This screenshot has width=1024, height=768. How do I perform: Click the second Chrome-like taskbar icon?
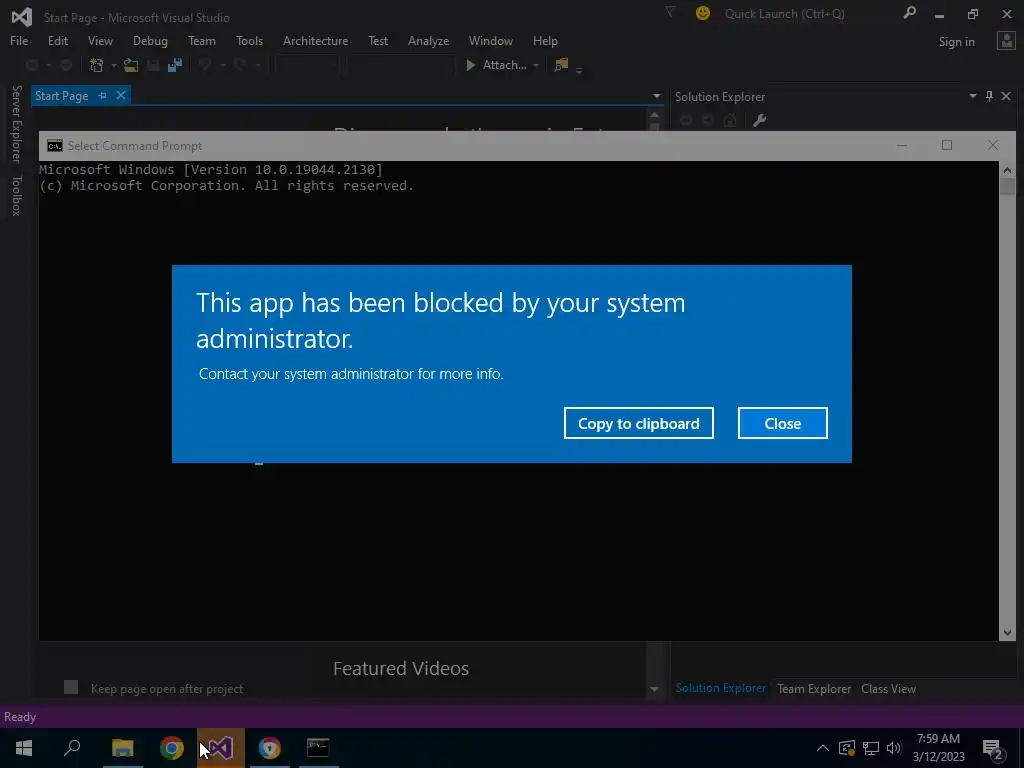coord(269,748)
